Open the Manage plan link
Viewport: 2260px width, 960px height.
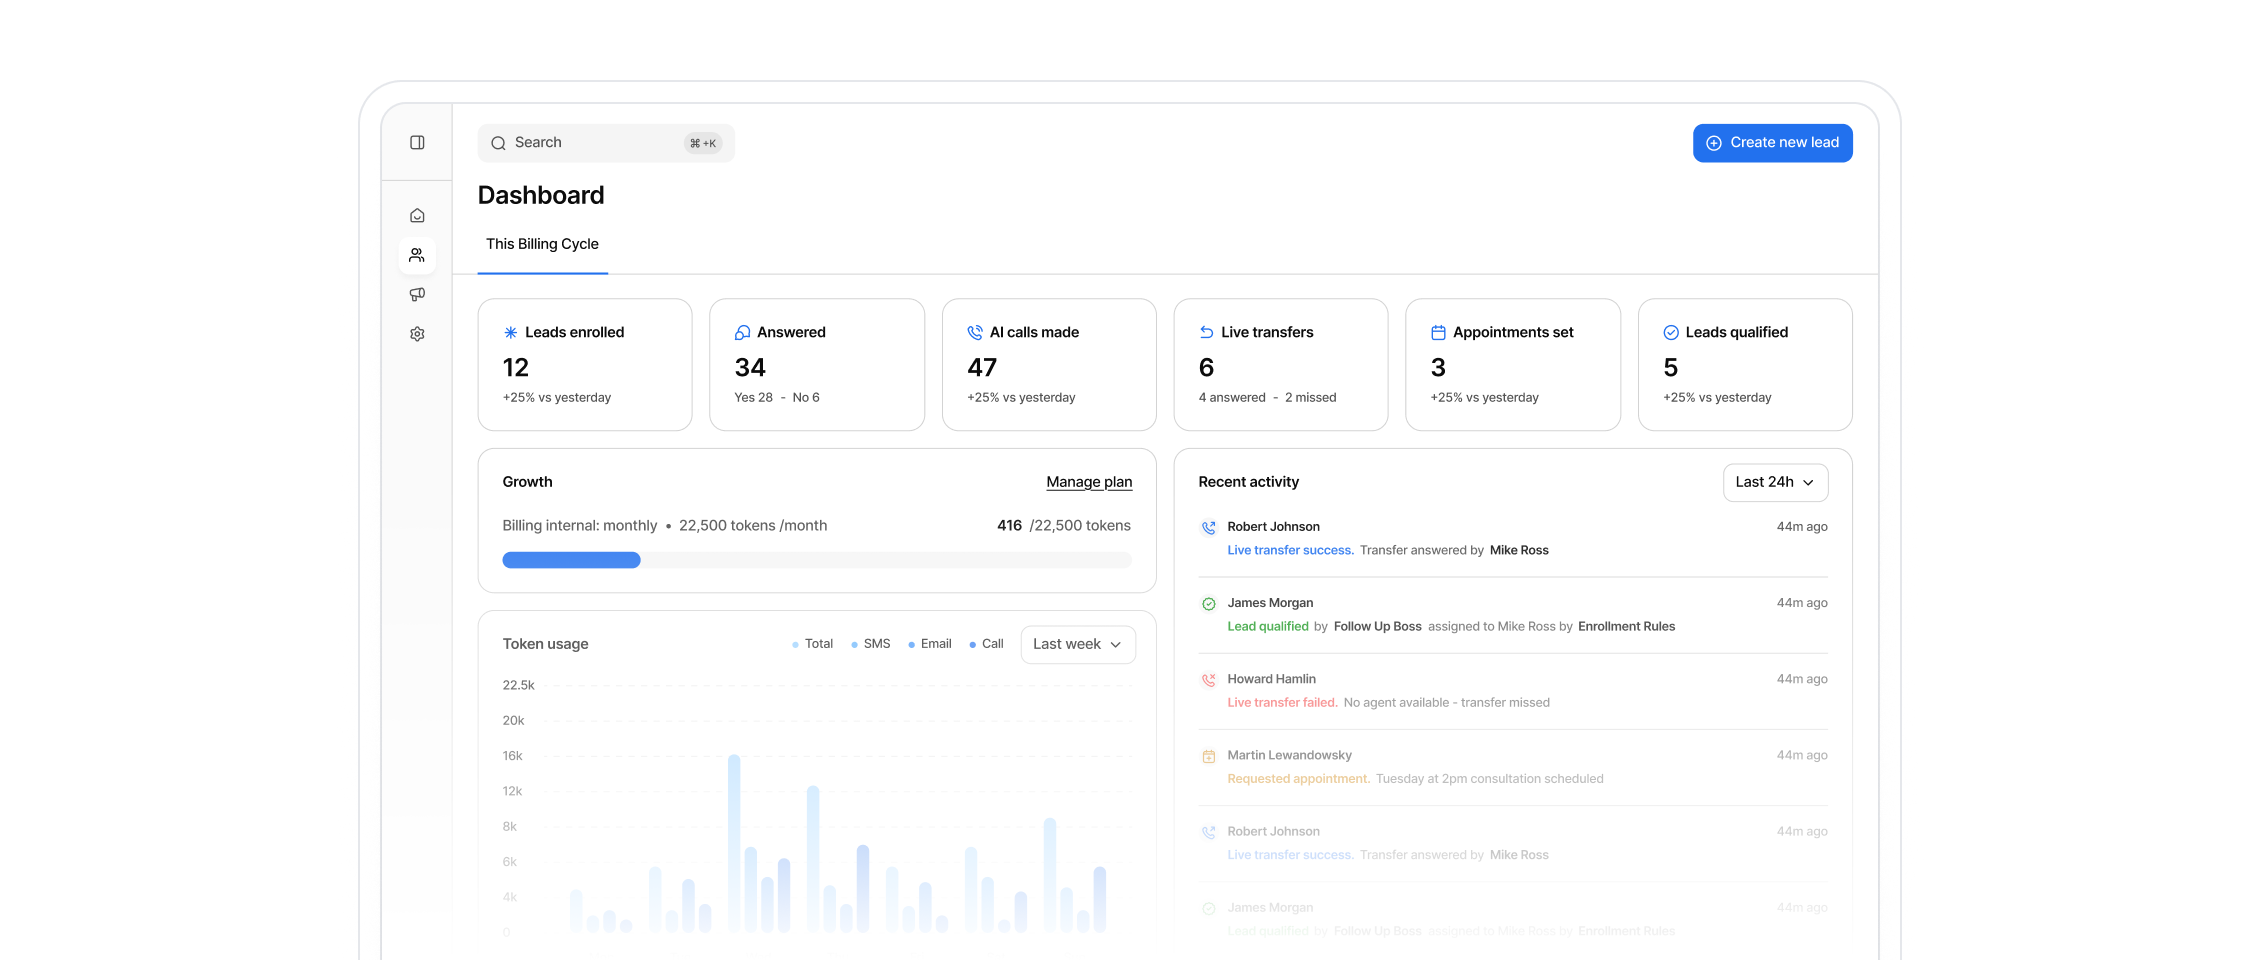(x=1089, y=482)
